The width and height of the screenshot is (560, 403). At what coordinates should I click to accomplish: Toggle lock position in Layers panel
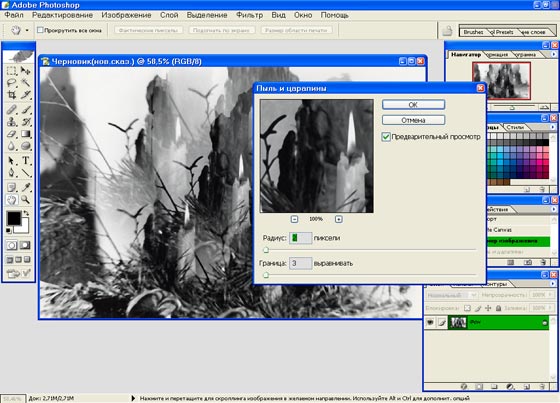[488, 308]
